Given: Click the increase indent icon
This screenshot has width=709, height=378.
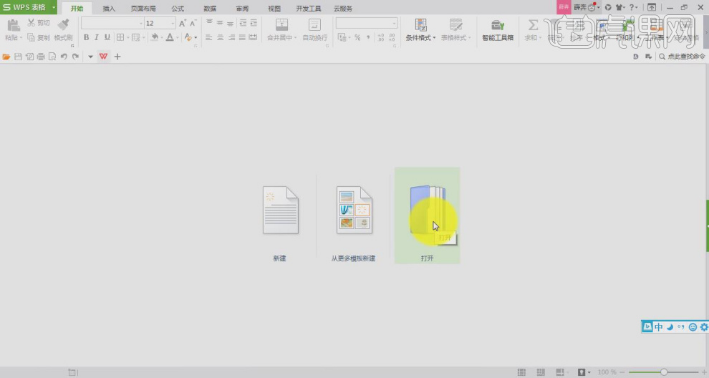Looking at the screenshot, I should pyautogui.click(x=254, y=23).
